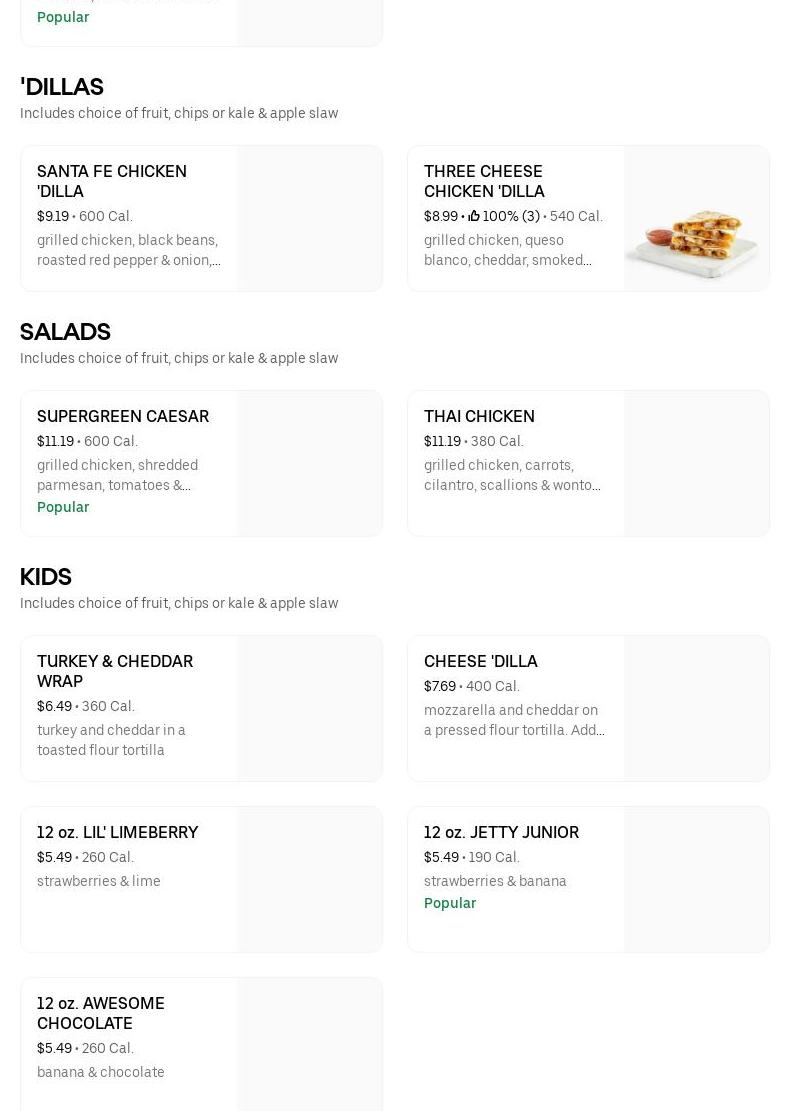
Task: Select the Thai Chicken salad title
Action: (479, 416)
